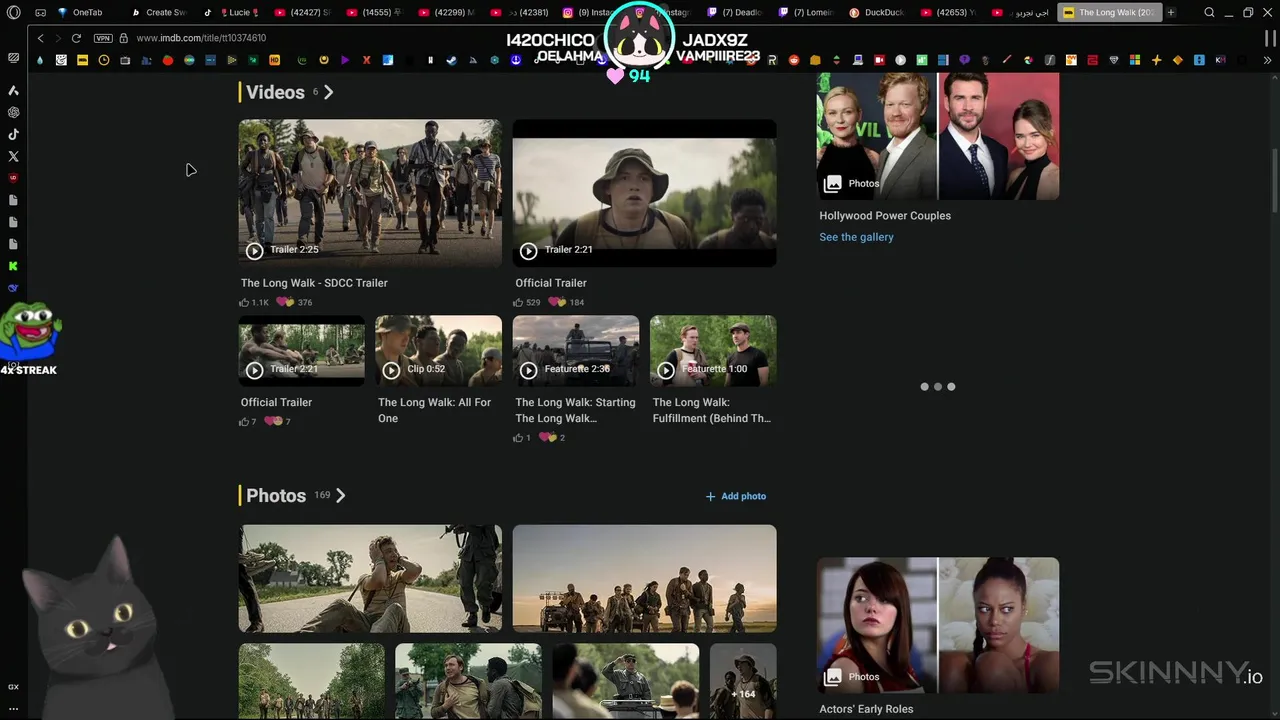The width and height of the screenshot is (1280, 720).
Task: Open the Aria AI sidebar icon
Action: pos(13,90)
